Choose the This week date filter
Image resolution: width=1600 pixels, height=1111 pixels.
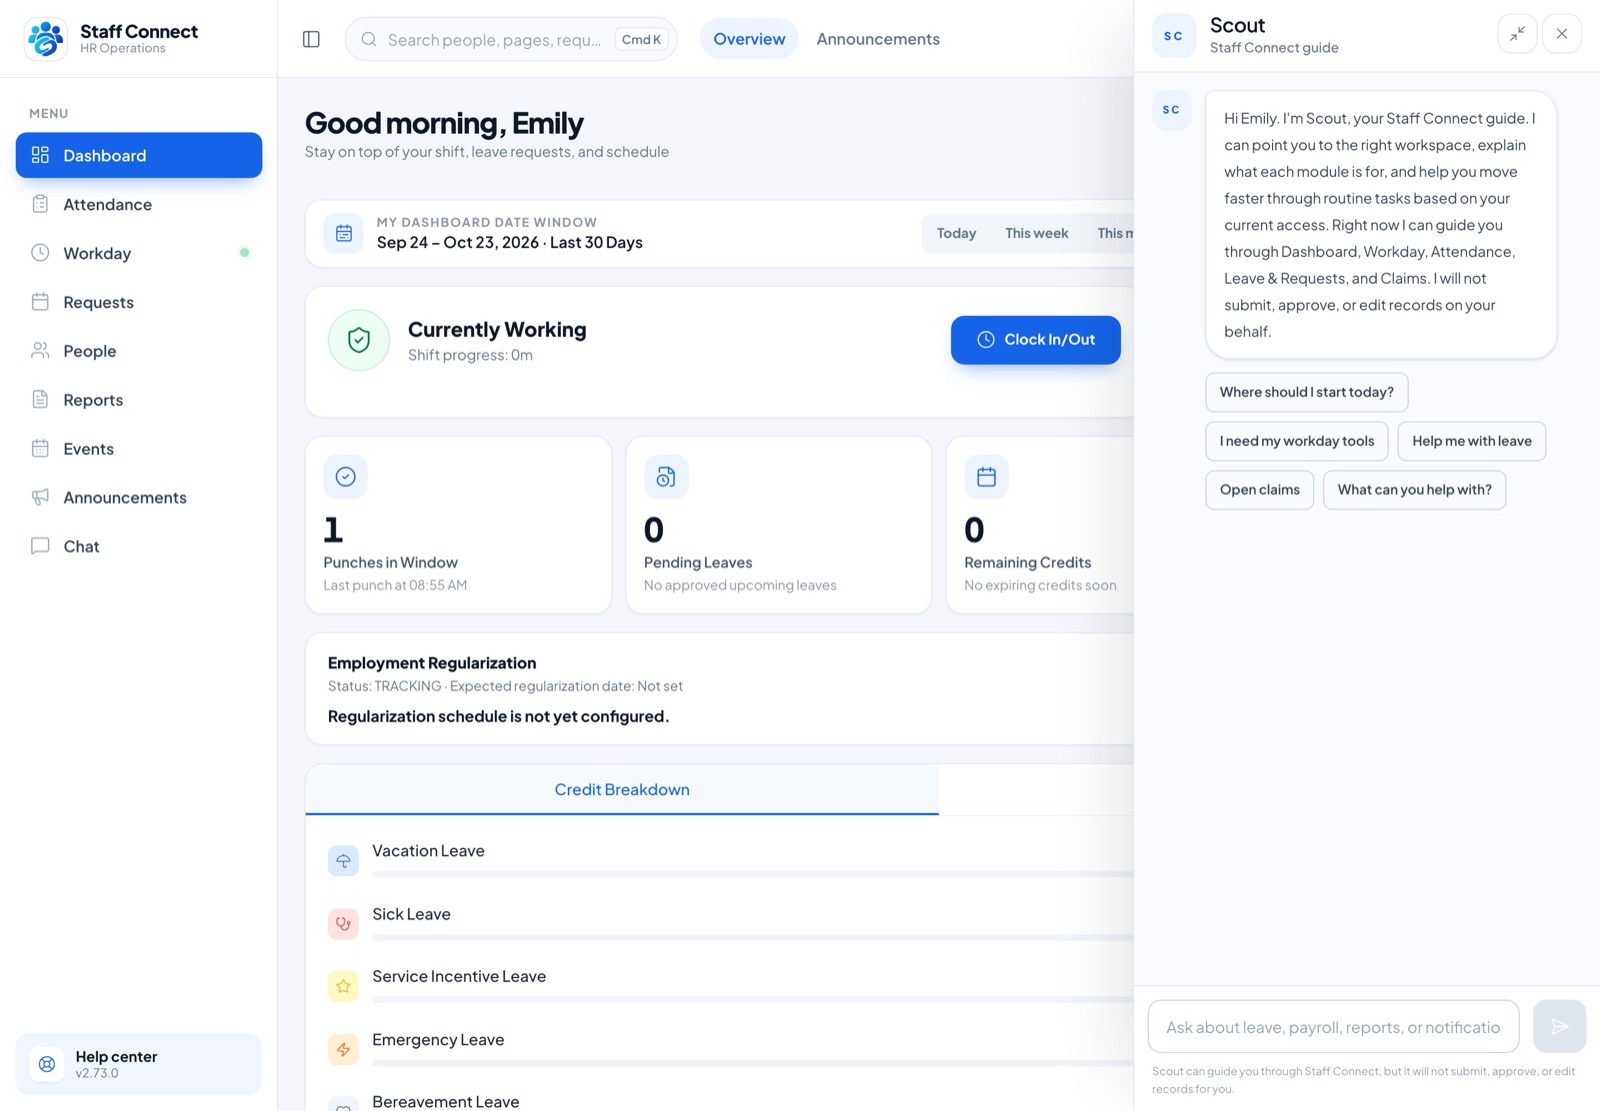coord(1037,233)
